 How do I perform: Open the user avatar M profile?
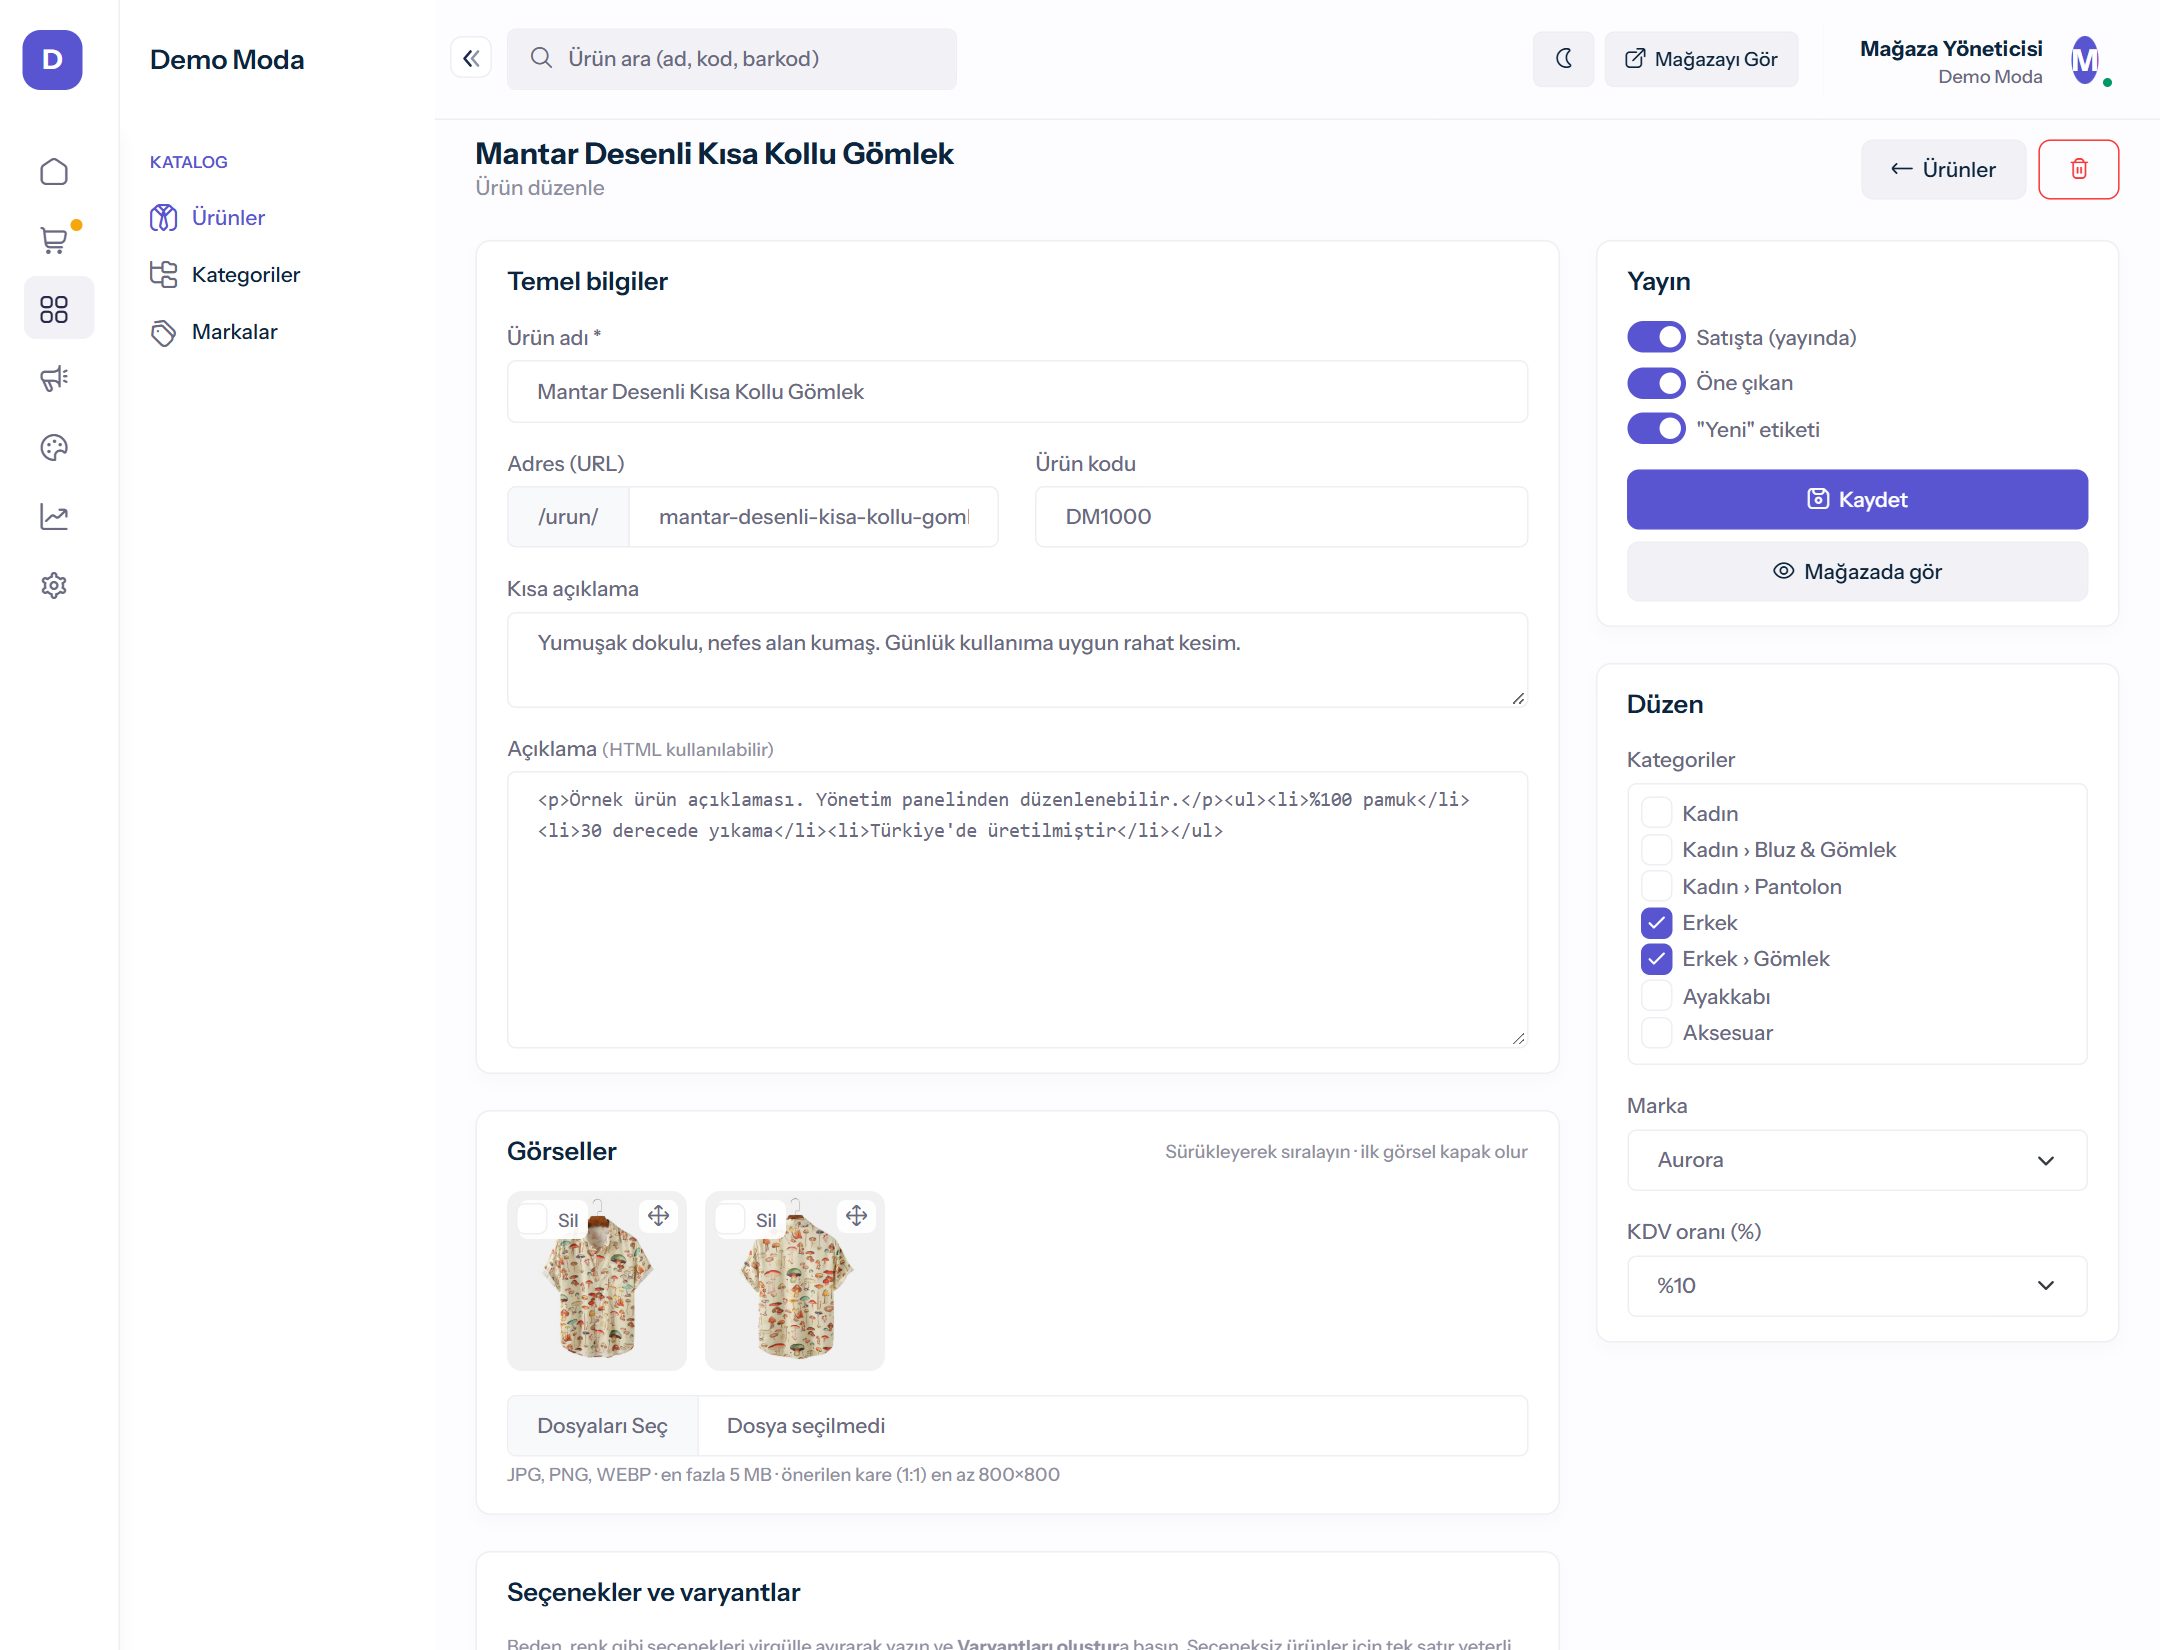(x=2087, y=61)
